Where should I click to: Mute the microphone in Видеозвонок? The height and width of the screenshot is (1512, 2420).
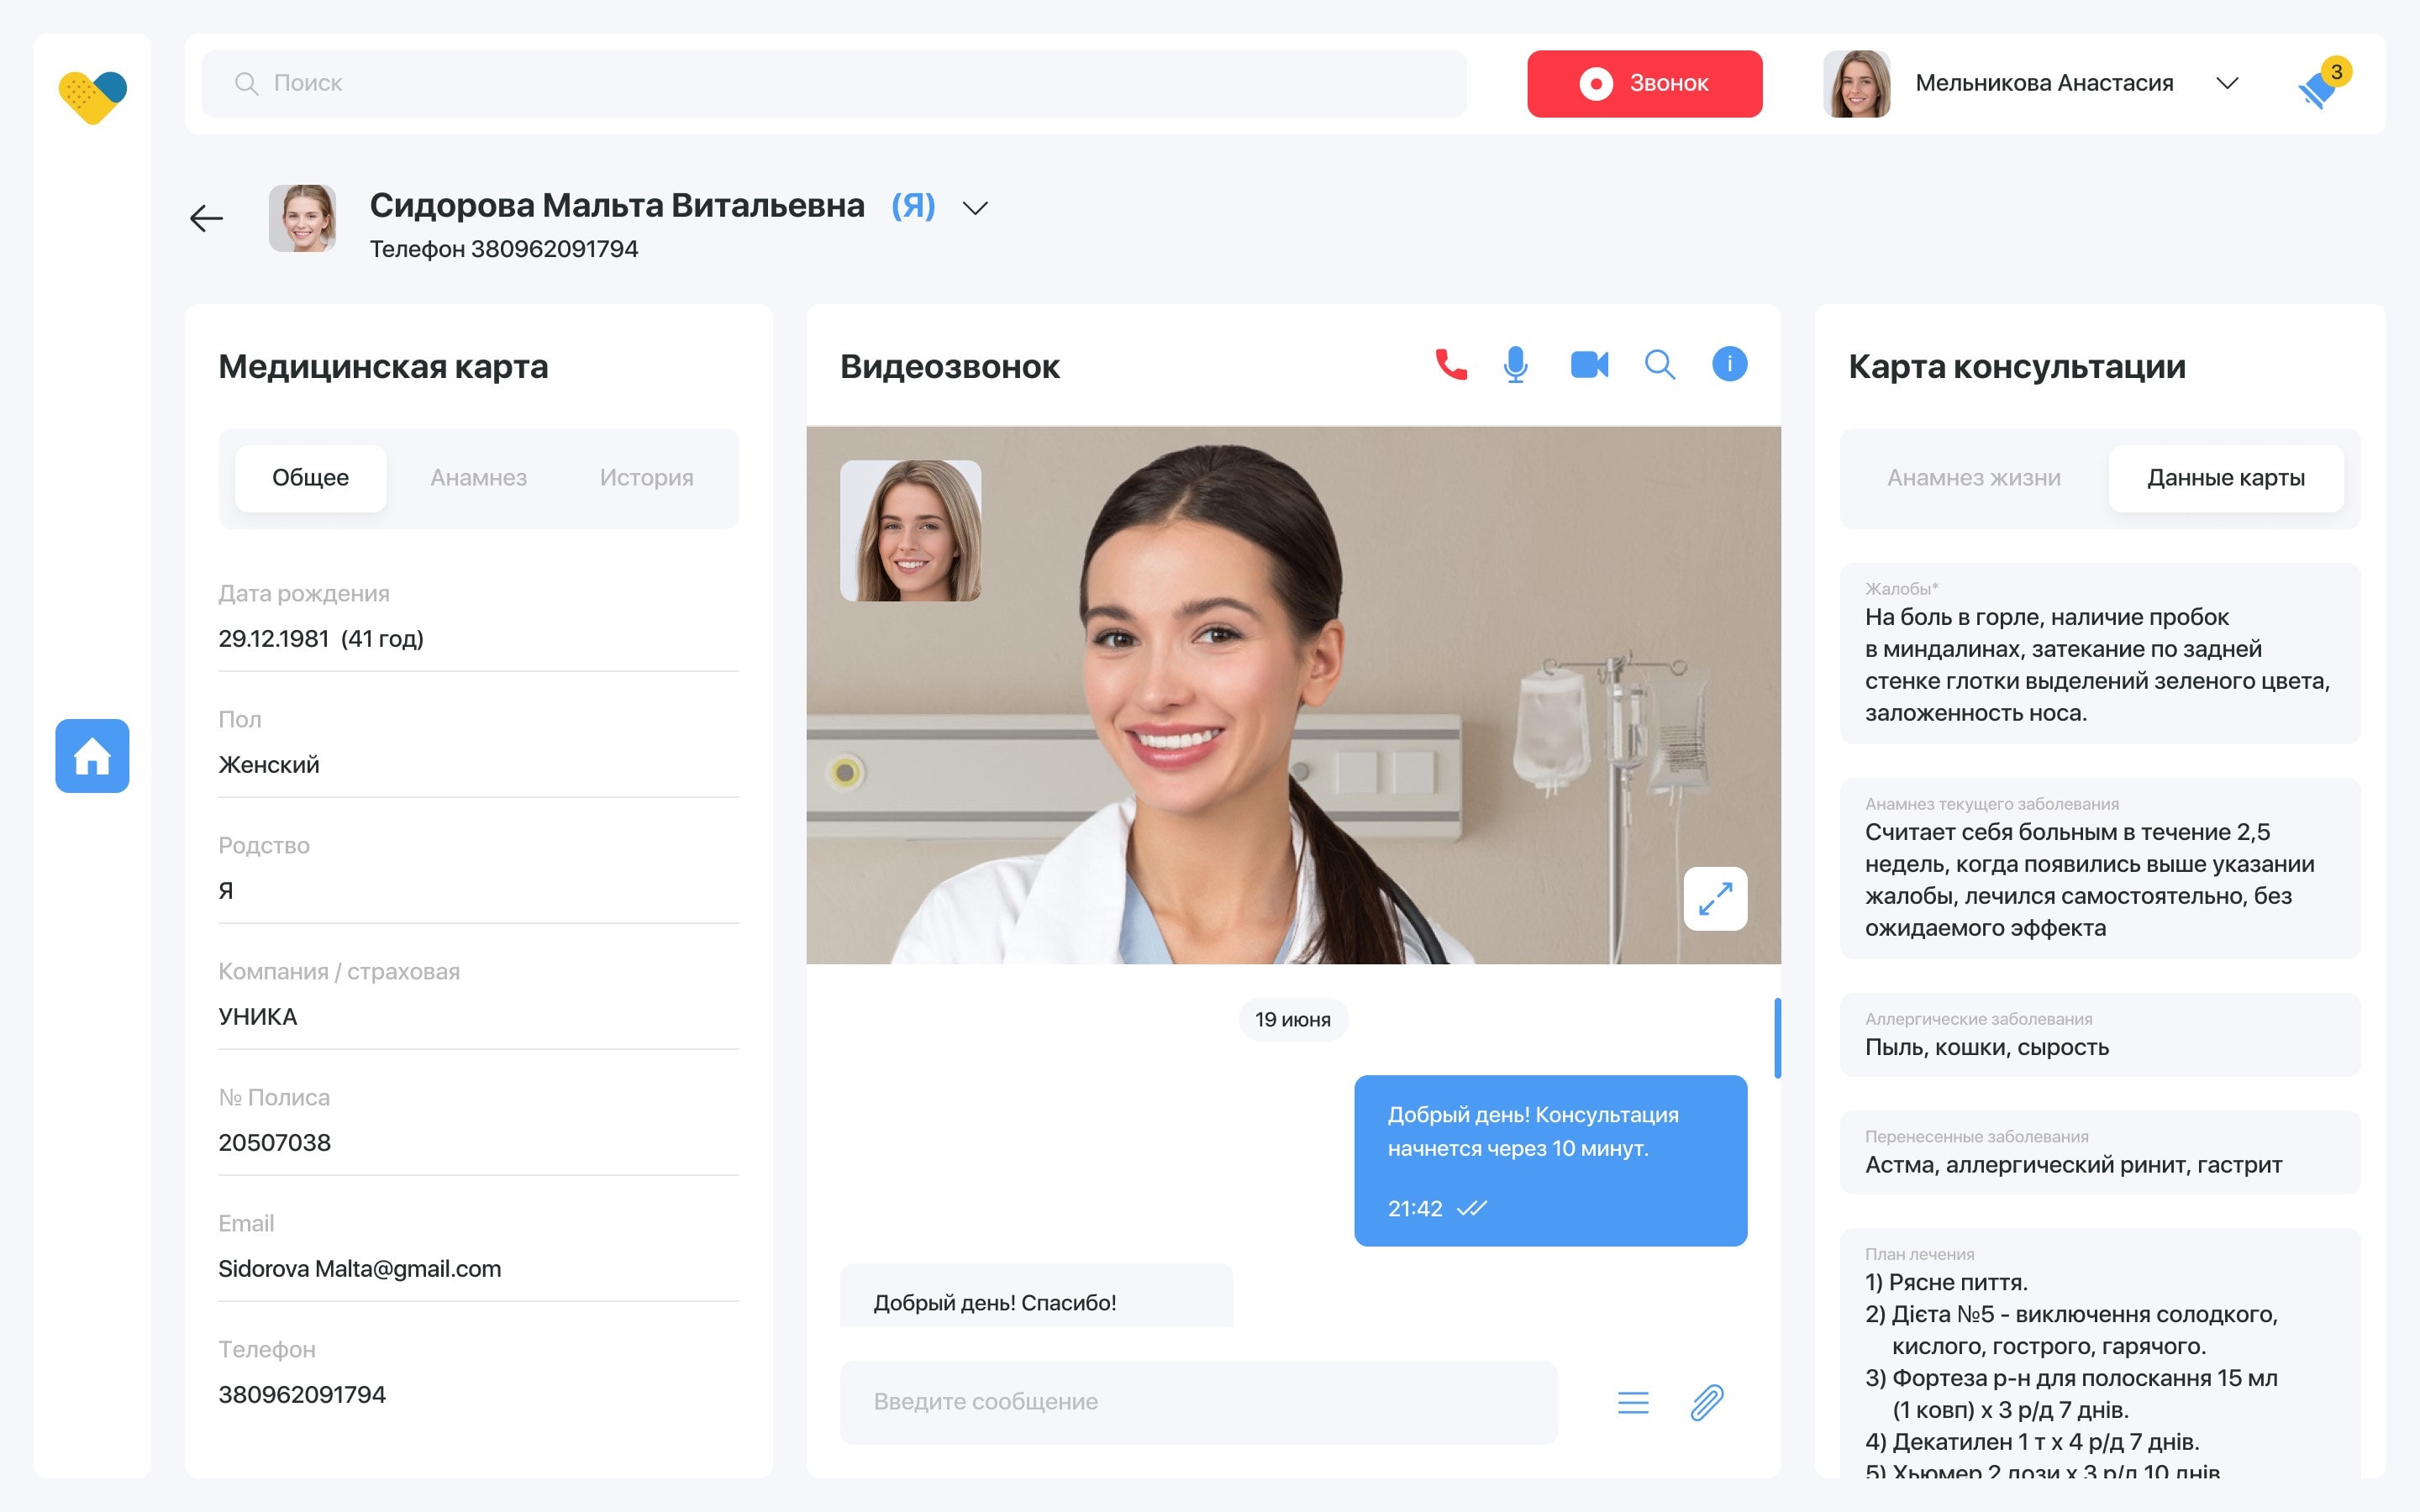tap(1516, 365)
